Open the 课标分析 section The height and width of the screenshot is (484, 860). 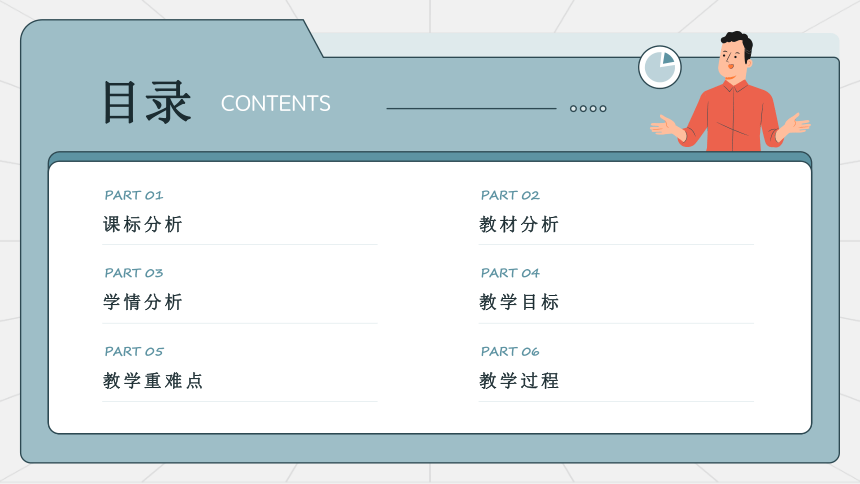[x=143, y=224]
